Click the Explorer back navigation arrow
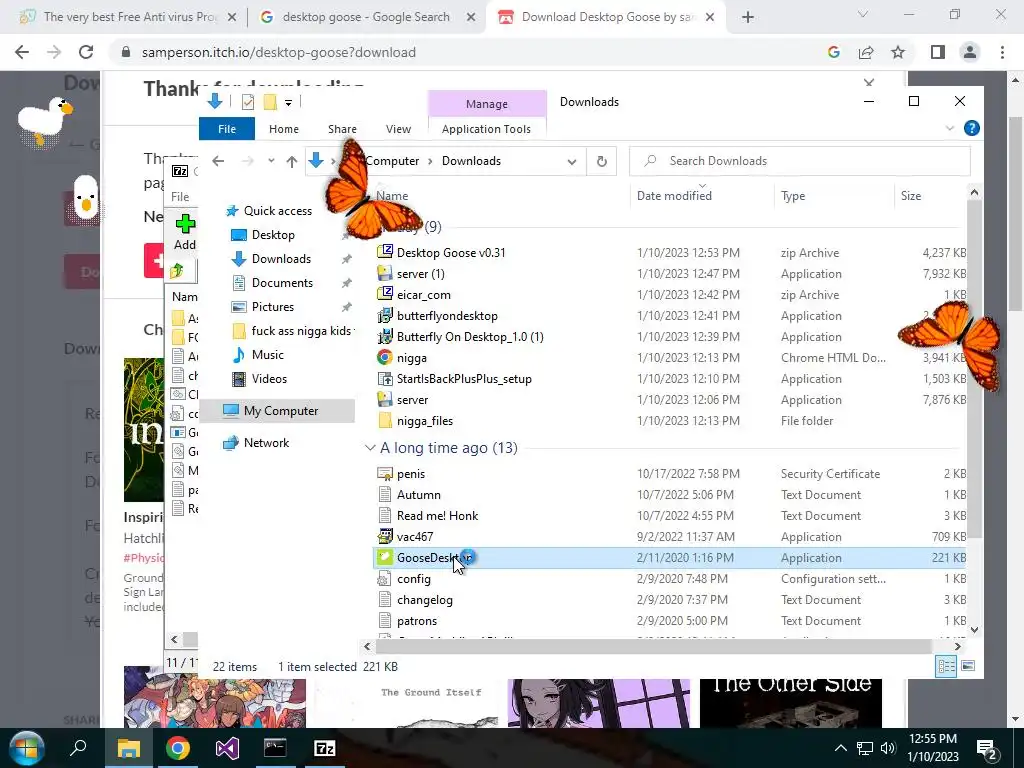The height and width of the screenshot is (768, 1024). point(218,161)
